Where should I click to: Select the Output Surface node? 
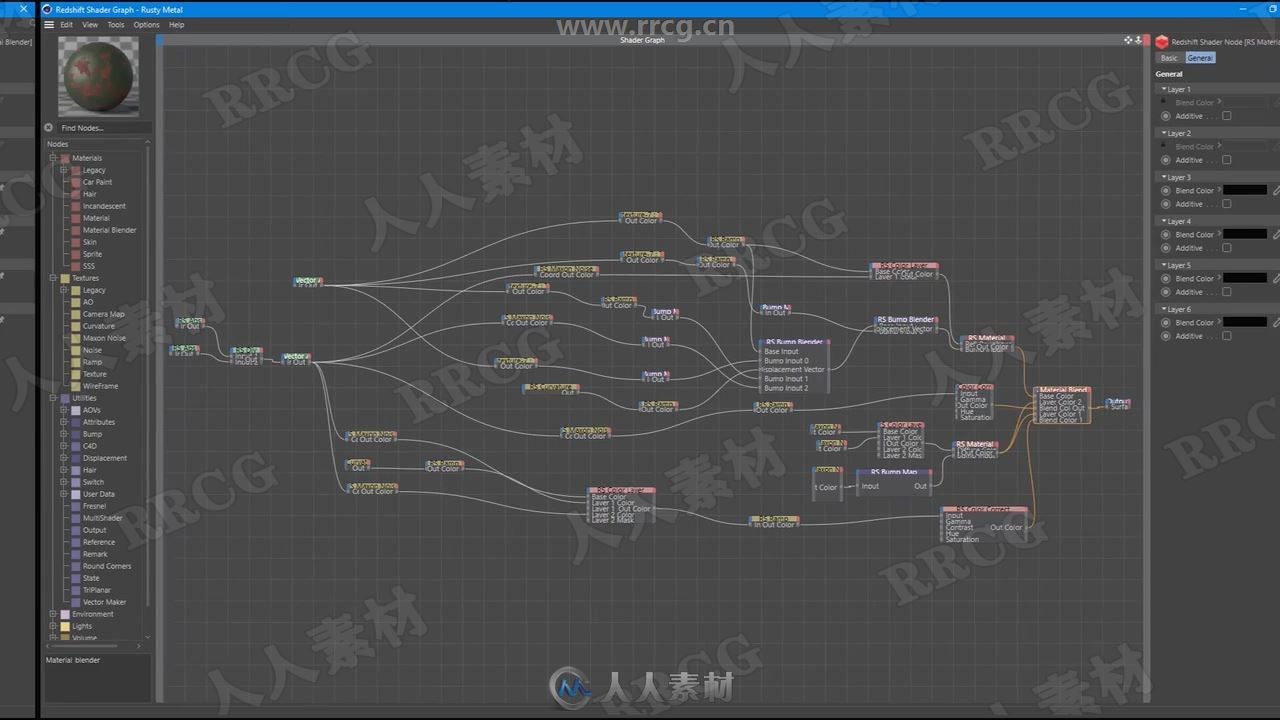pyautogui.click(x=1118, y=404)
